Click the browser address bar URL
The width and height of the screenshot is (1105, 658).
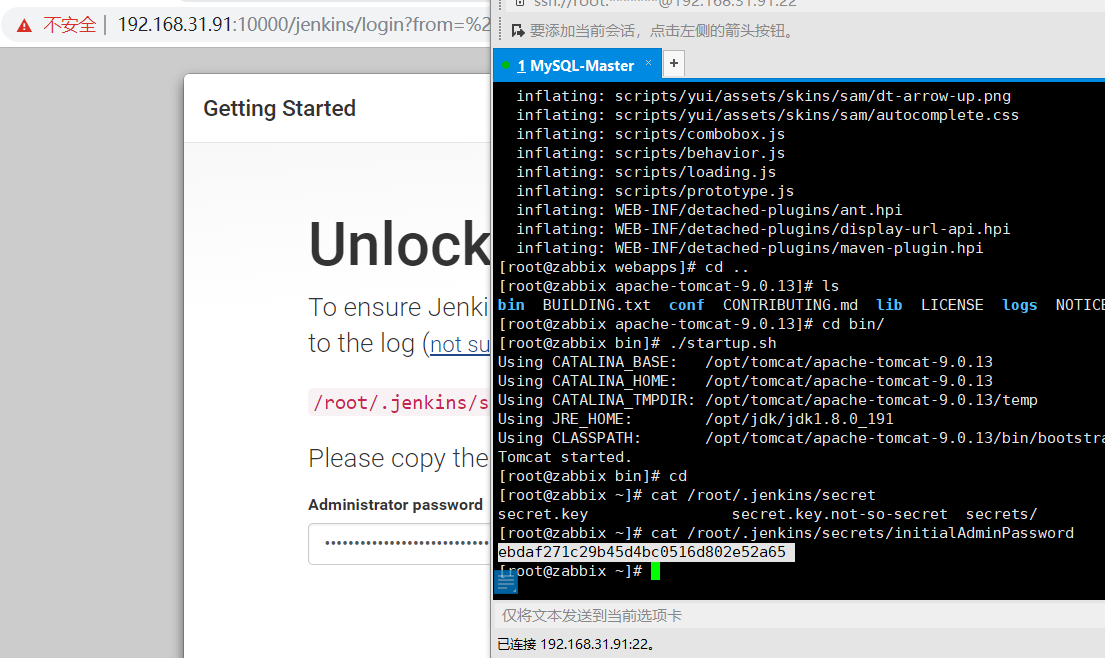[304, 25]
